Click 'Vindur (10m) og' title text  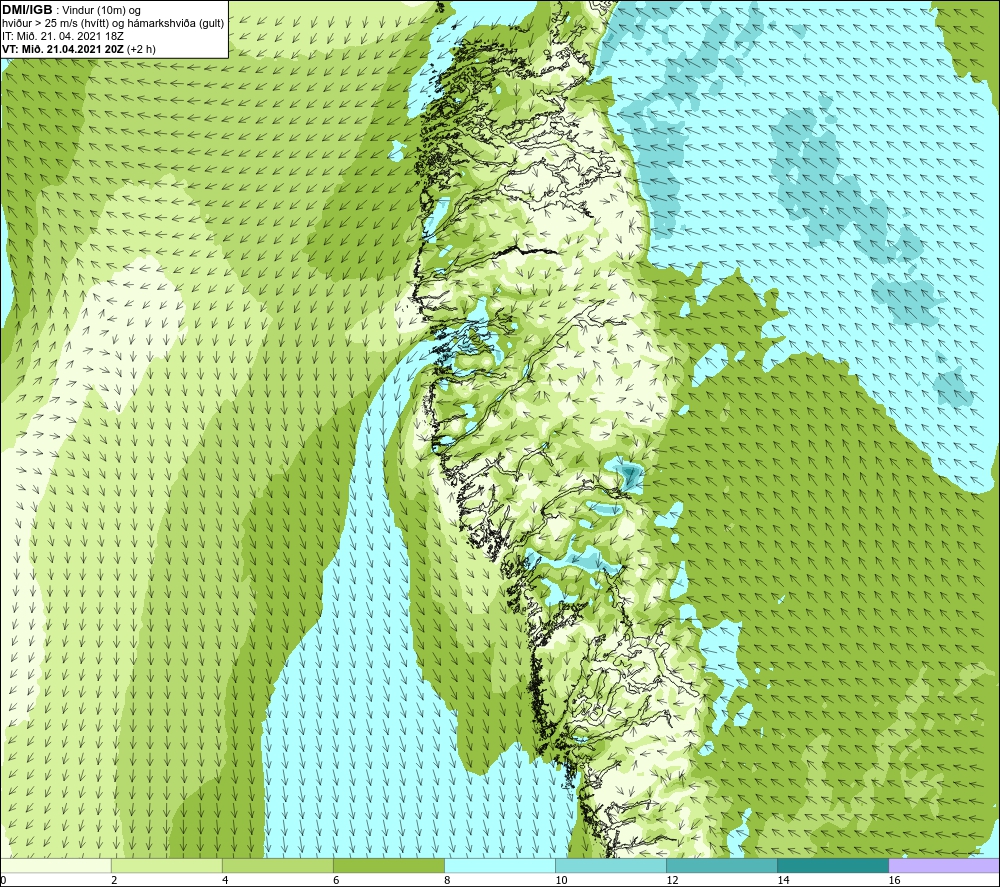click(x=101, y=11)
